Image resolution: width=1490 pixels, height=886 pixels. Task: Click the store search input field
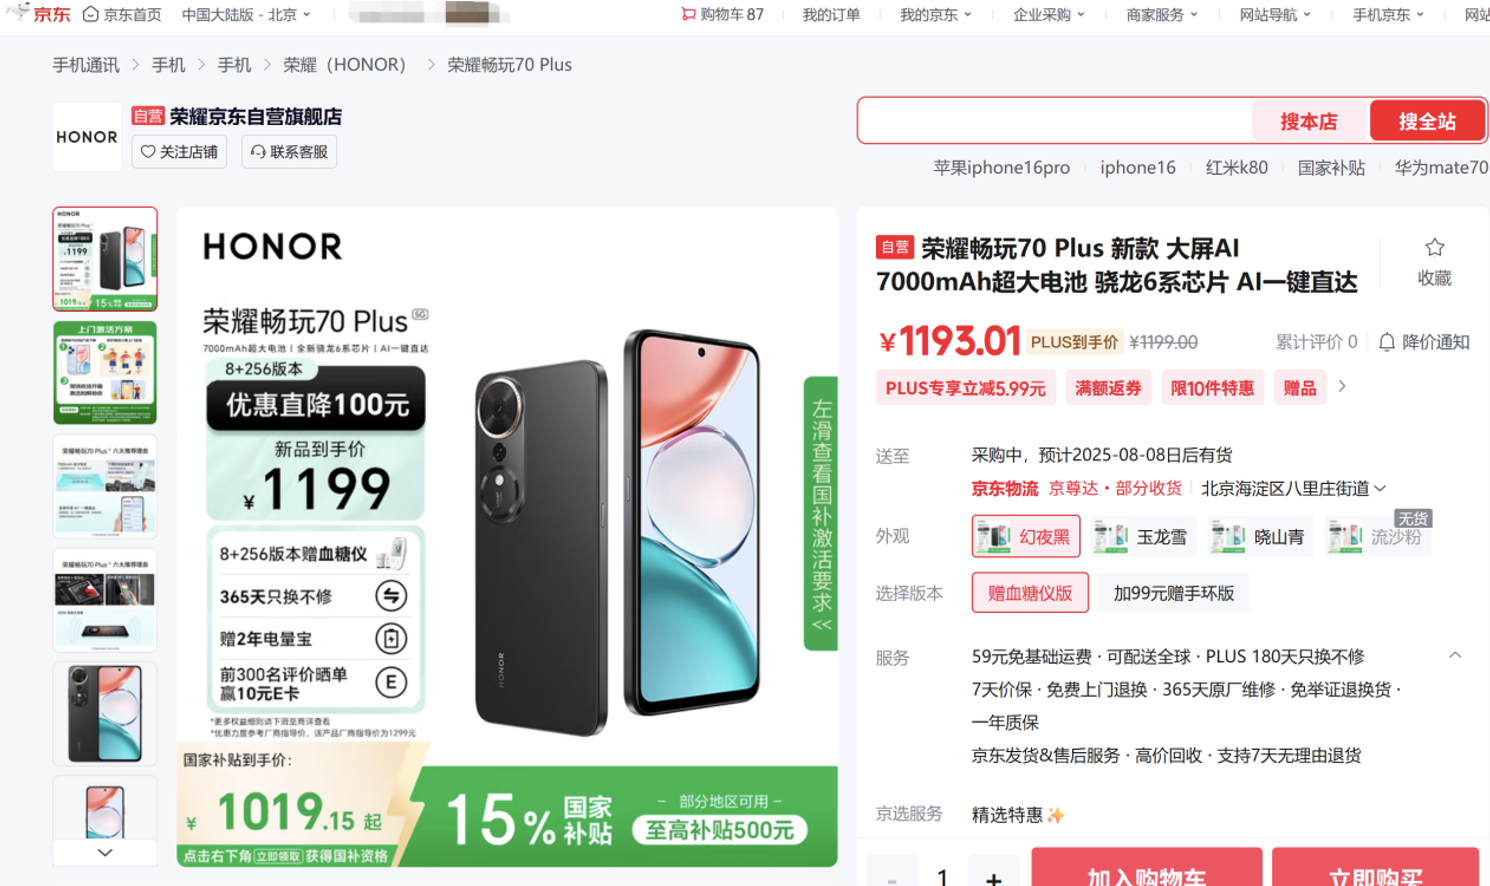pos(1055,121)
